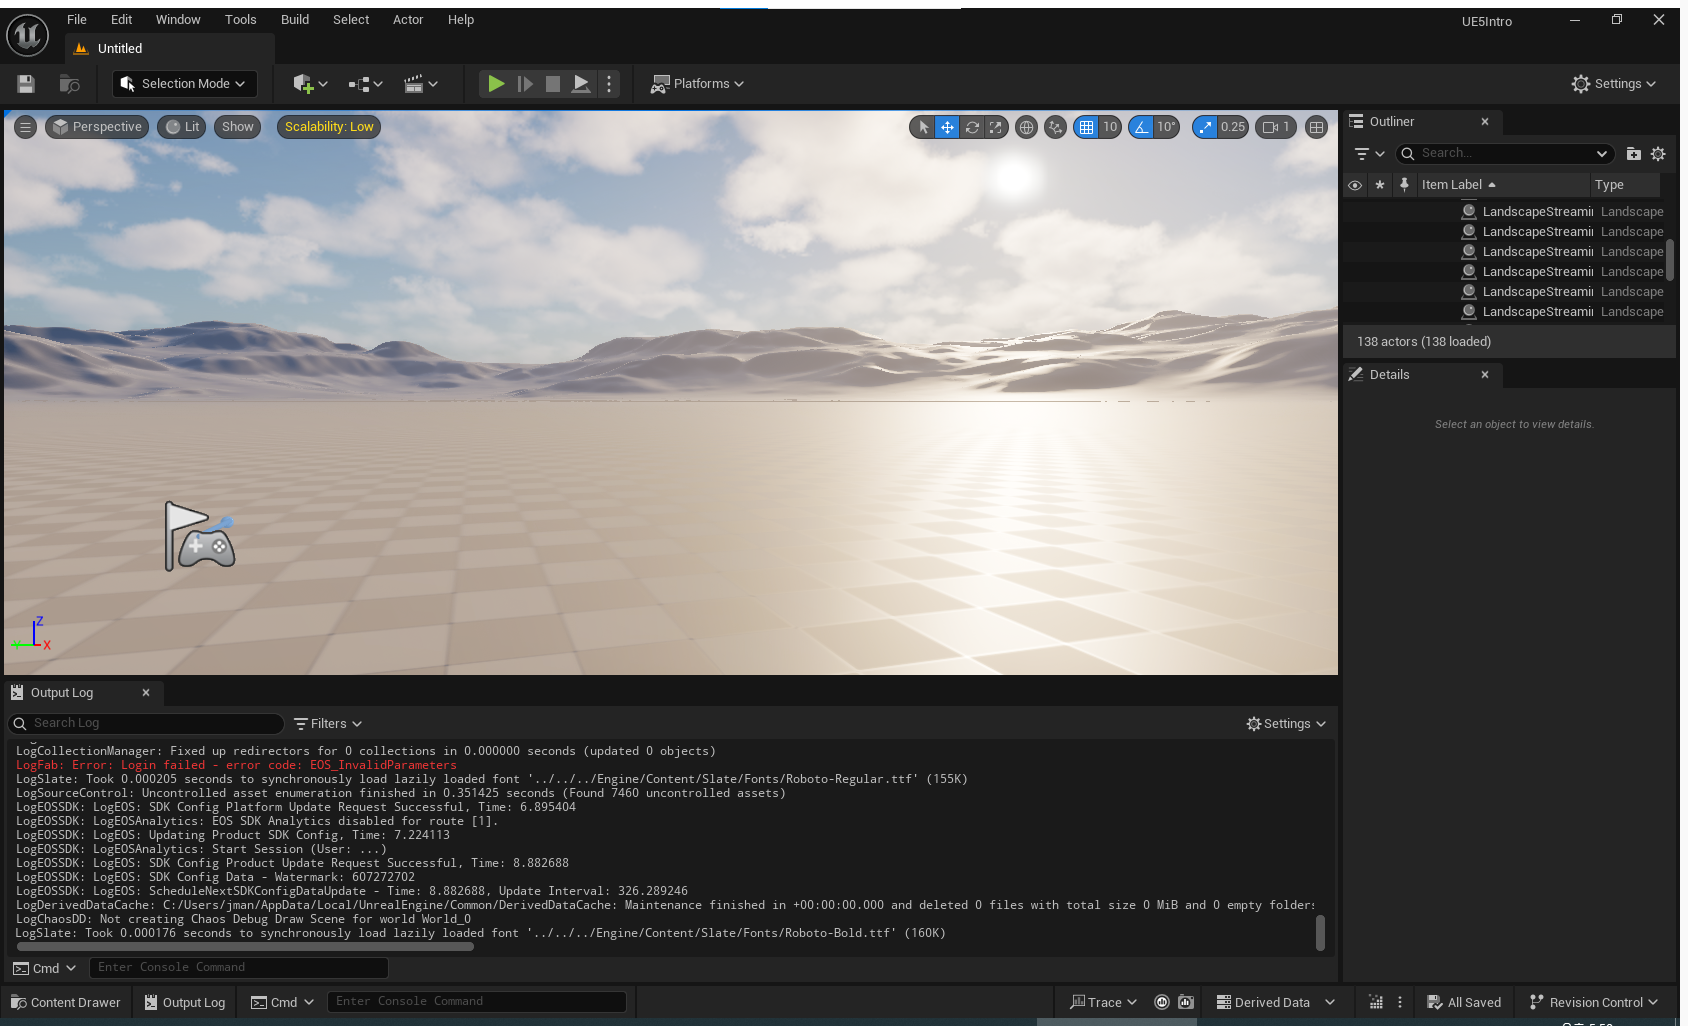Toggle the Outliner visibility eye column header
1688x1026 pixels.
click(1355, 185)
